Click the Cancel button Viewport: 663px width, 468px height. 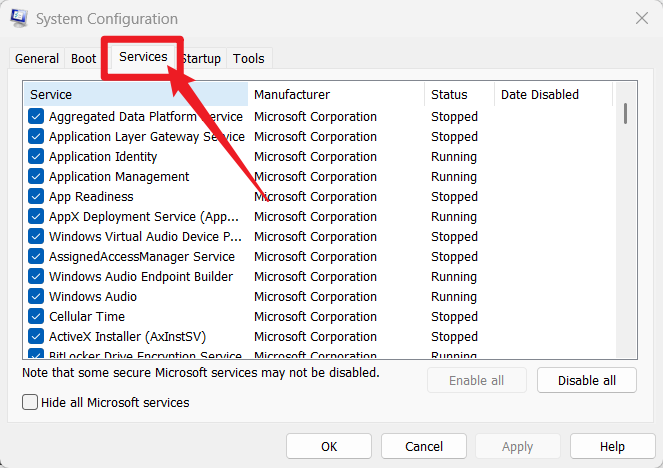tap(424, 446)
